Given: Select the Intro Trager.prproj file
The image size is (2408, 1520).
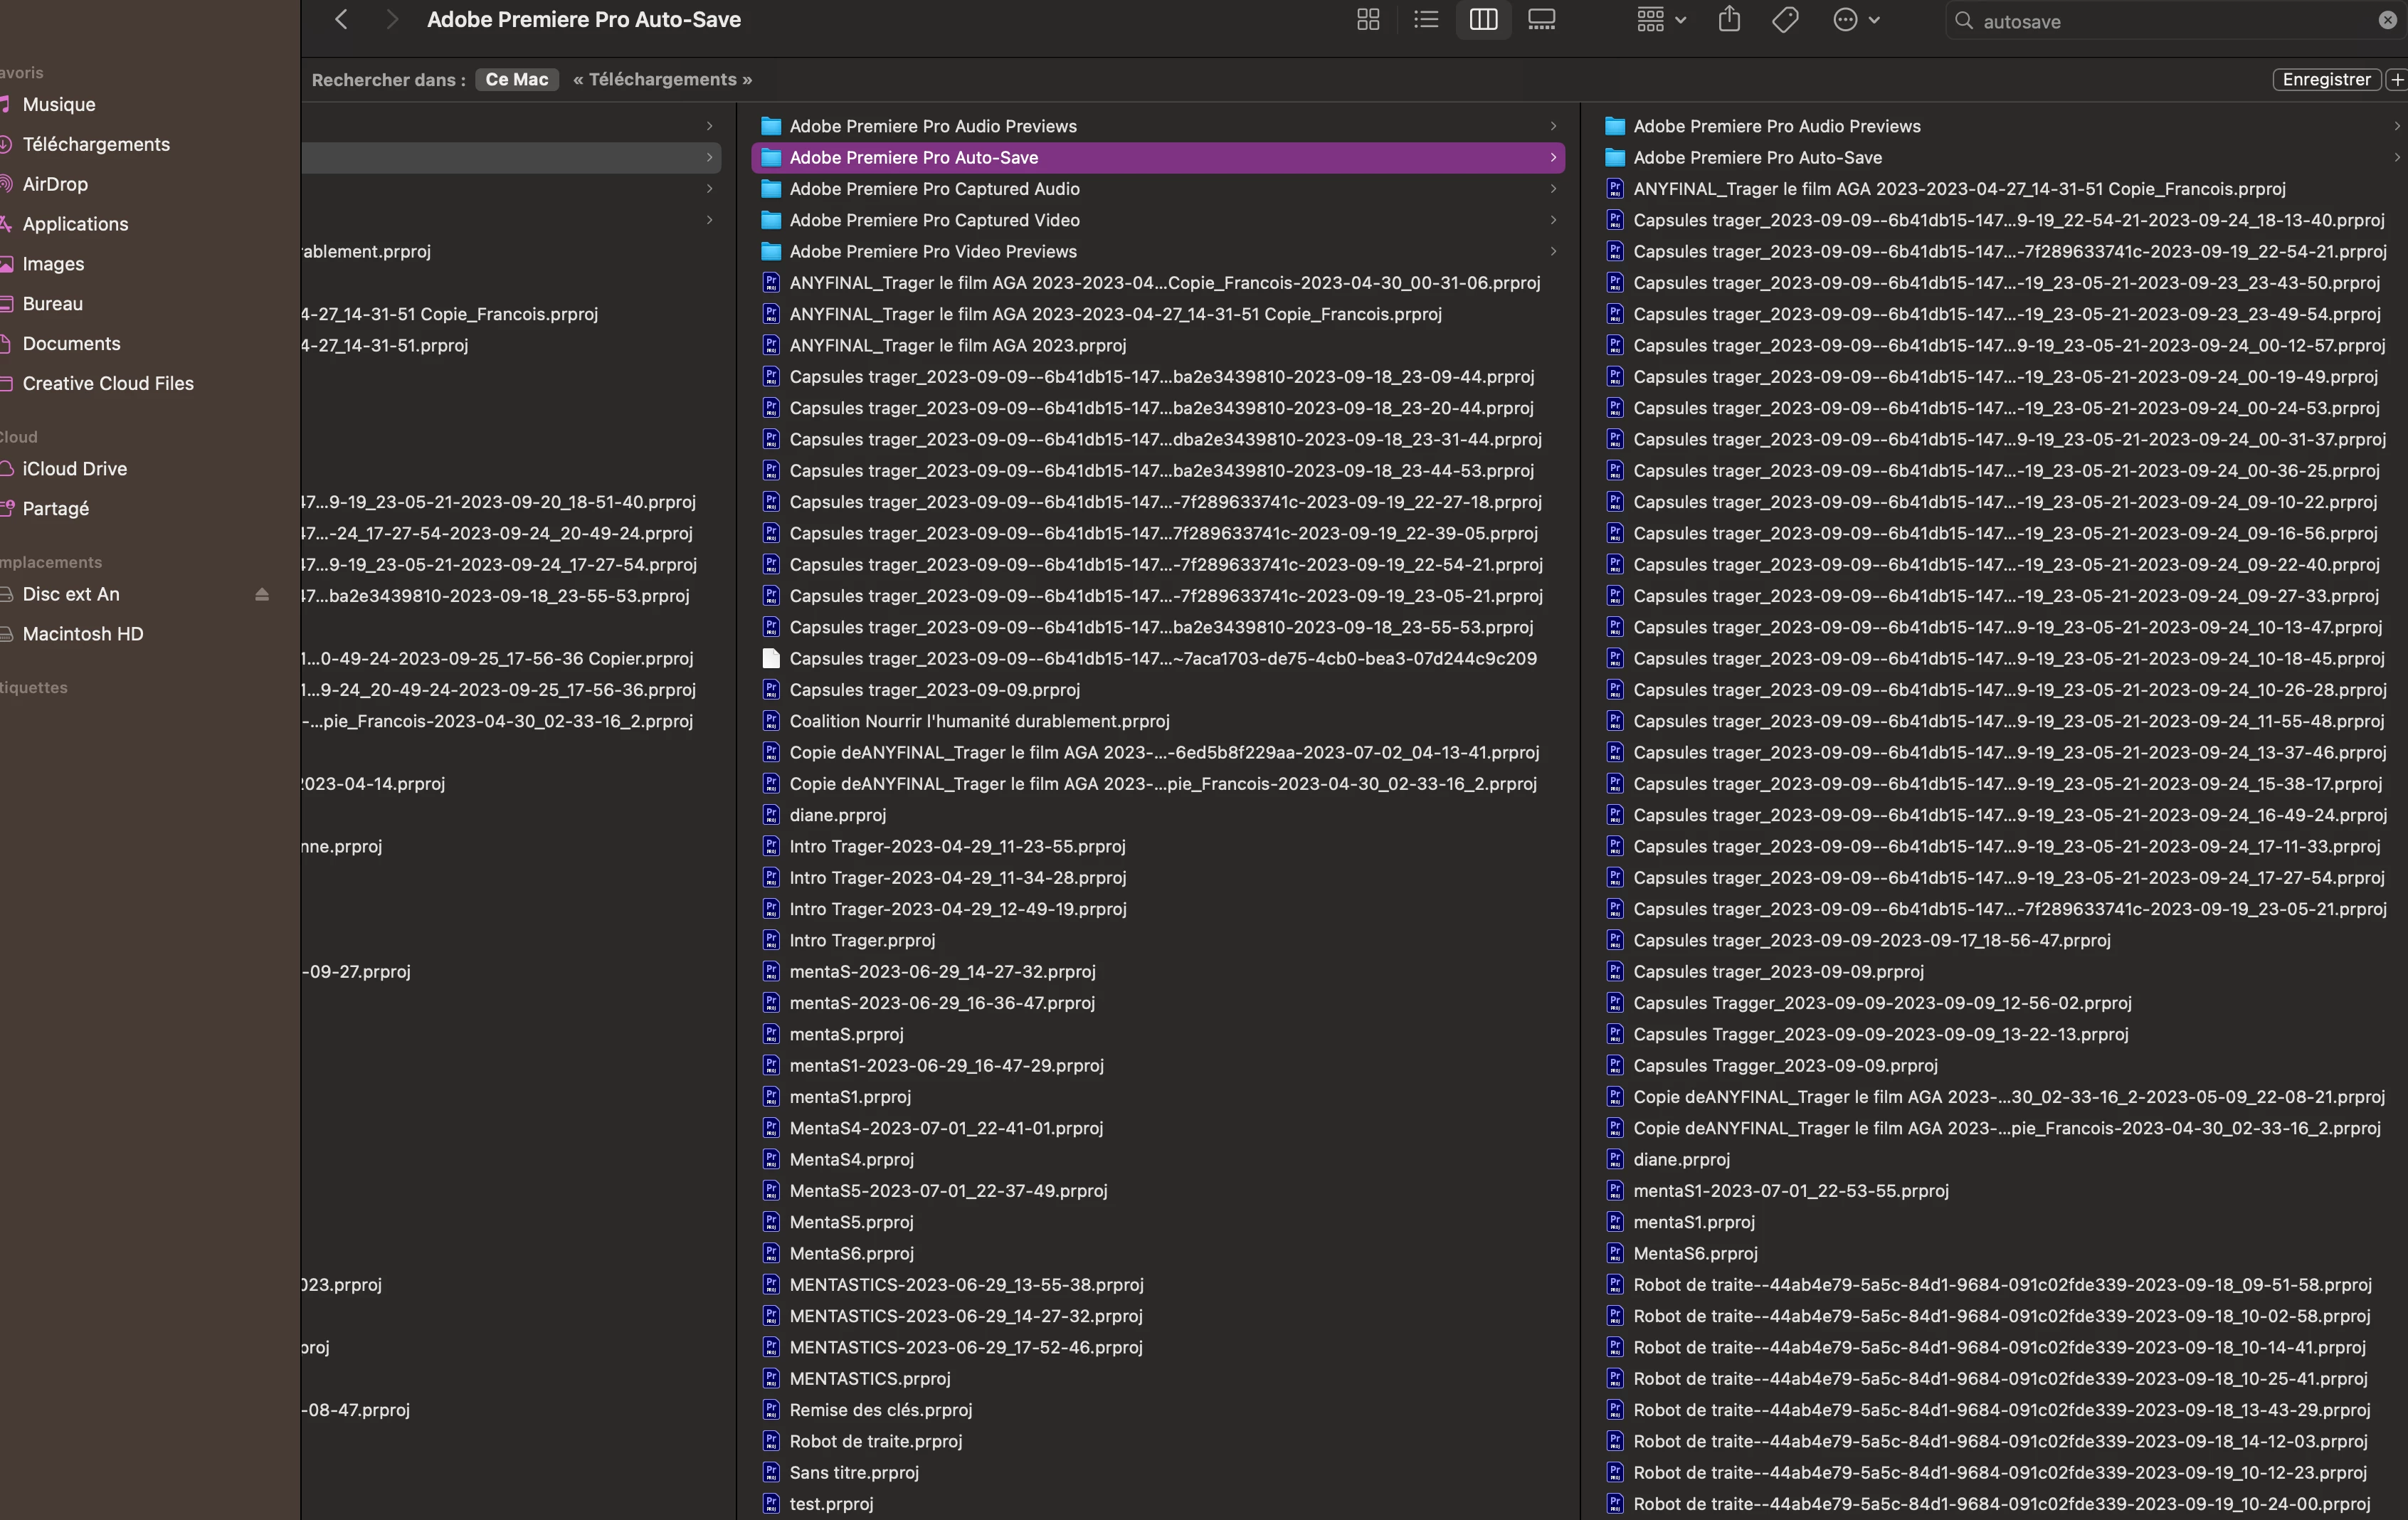Looking at the screenshot, I should (x=861, y=941).
